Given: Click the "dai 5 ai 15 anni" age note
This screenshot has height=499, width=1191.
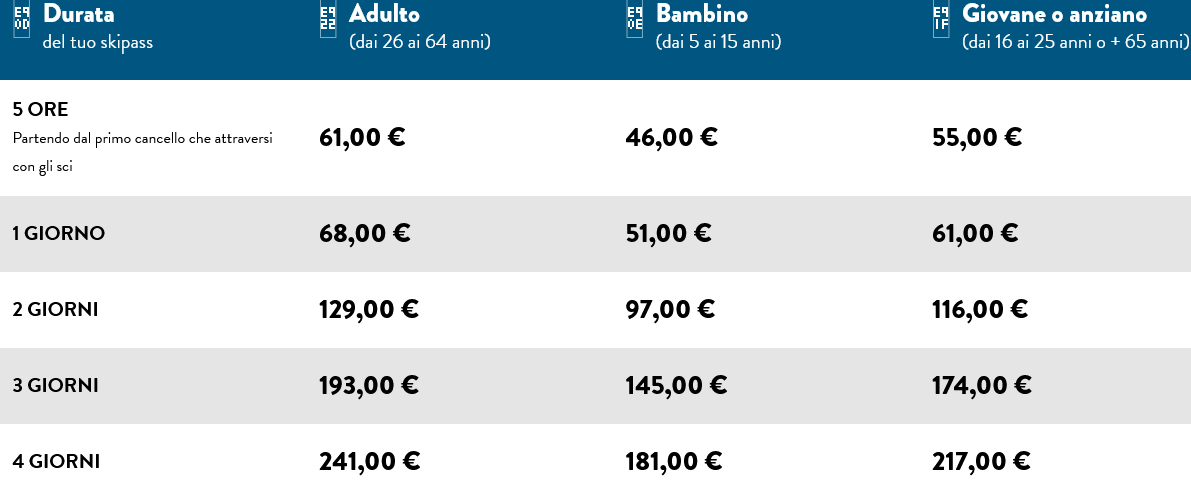Looking at the screenshot, I should pos(718,42).
